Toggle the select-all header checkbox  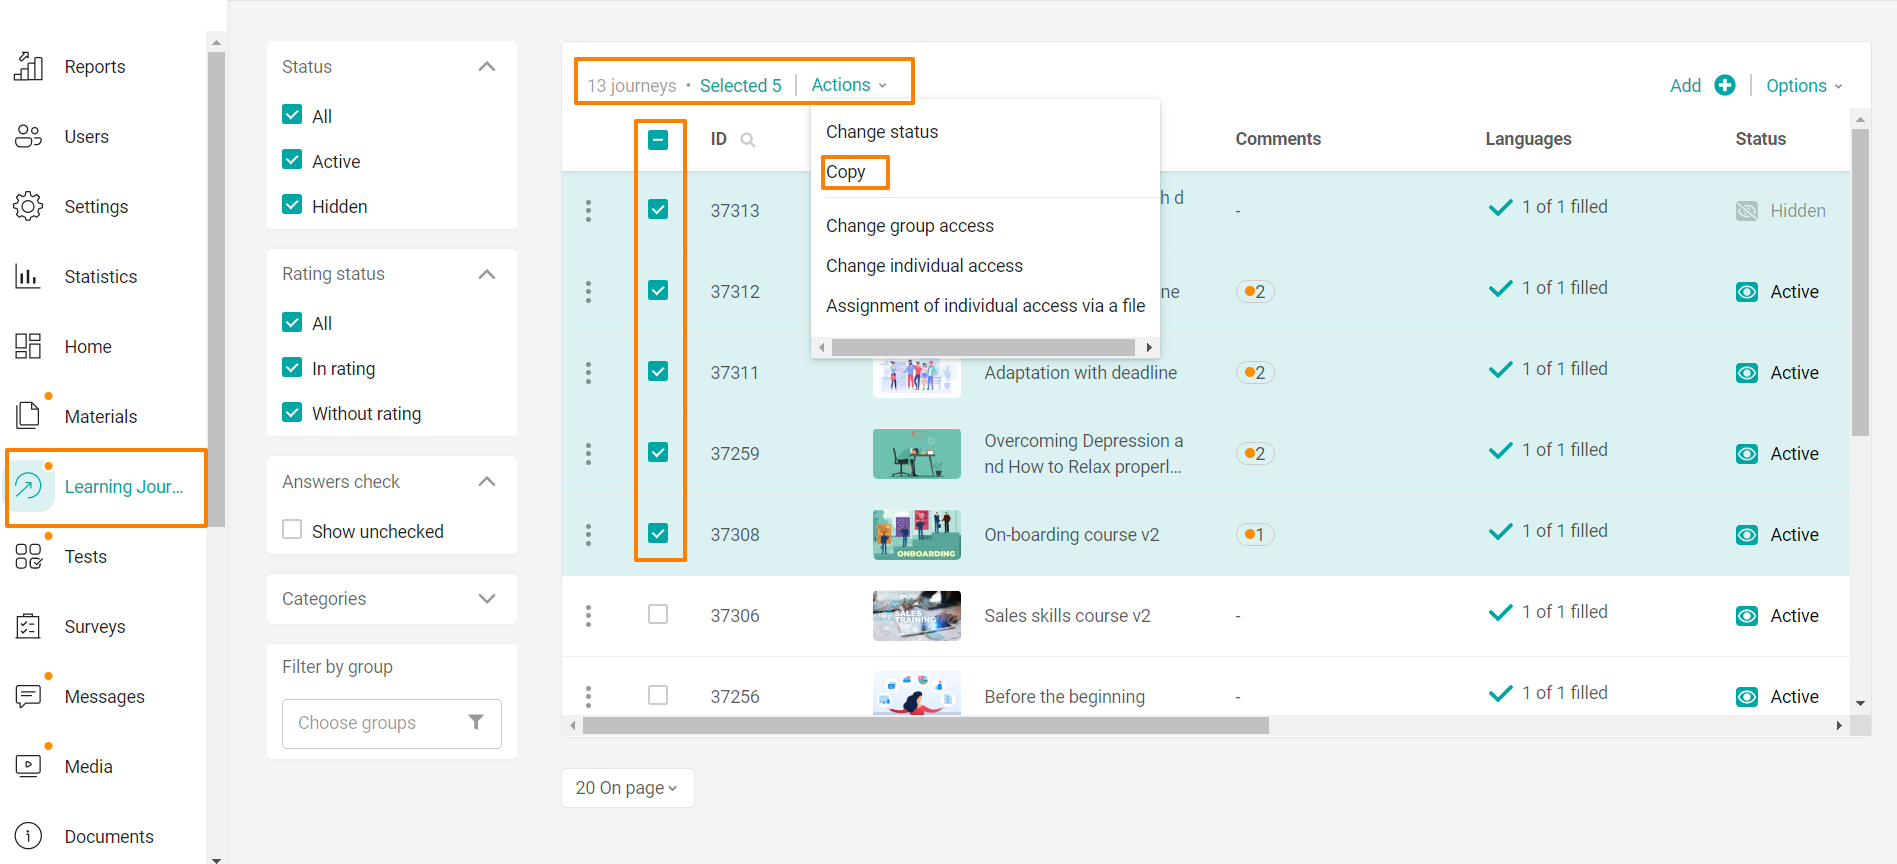[x=658, y=140]
